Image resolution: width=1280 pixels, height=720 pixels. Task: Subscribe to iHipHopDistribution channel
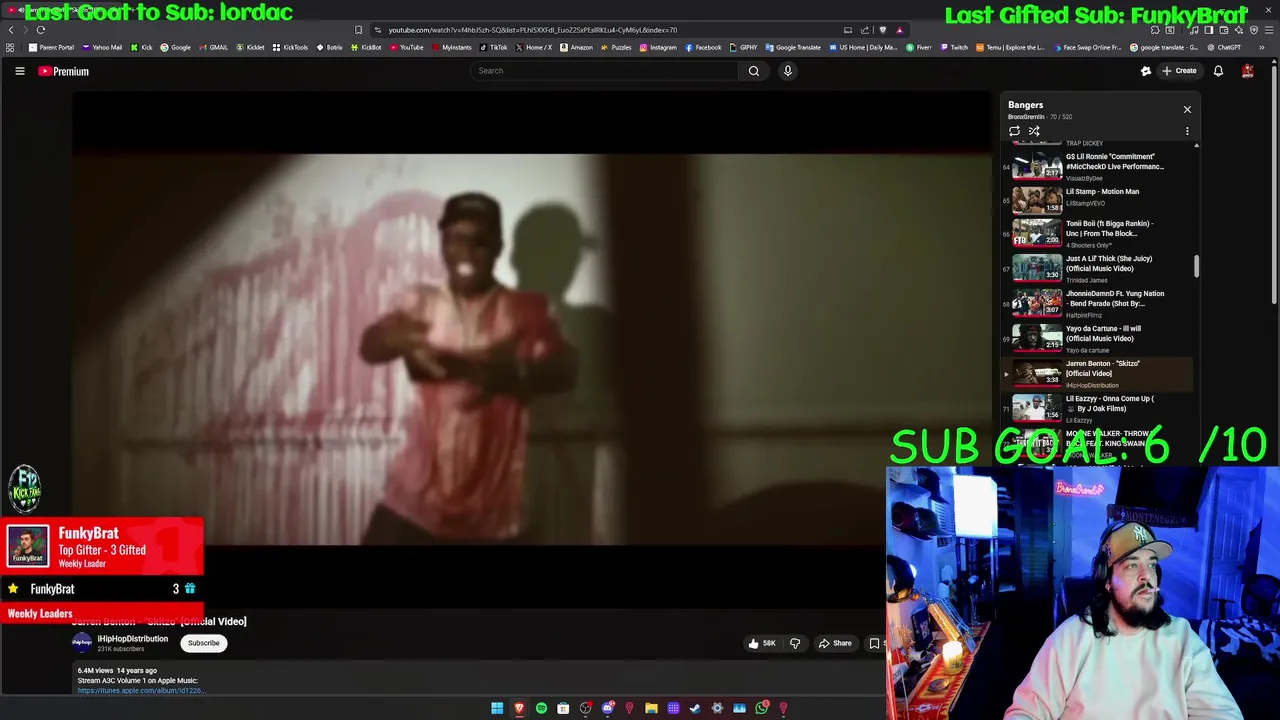[203, 643]
